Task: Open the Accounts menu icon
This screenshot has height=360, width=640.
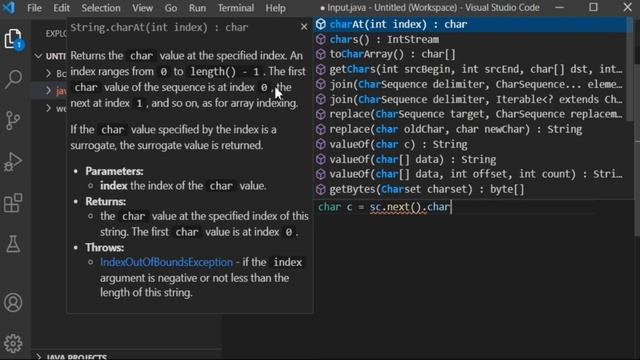Action: 13,302
